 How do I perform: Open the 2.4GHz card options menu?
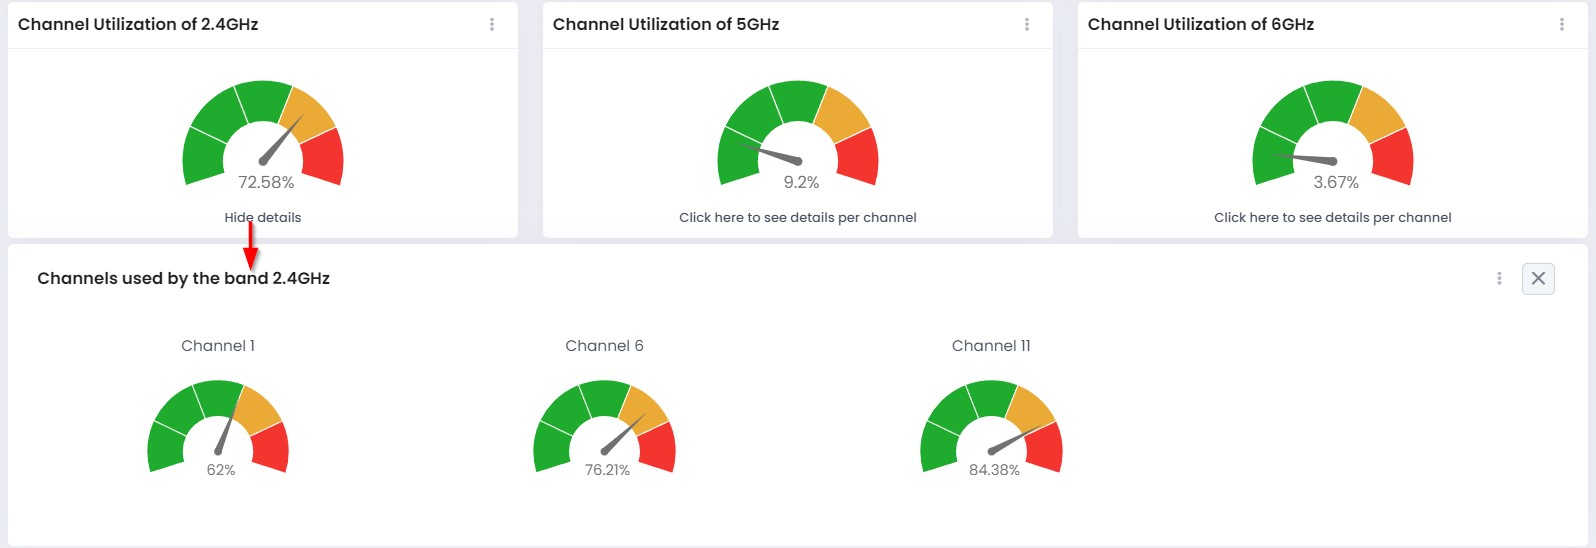(492, 24)
